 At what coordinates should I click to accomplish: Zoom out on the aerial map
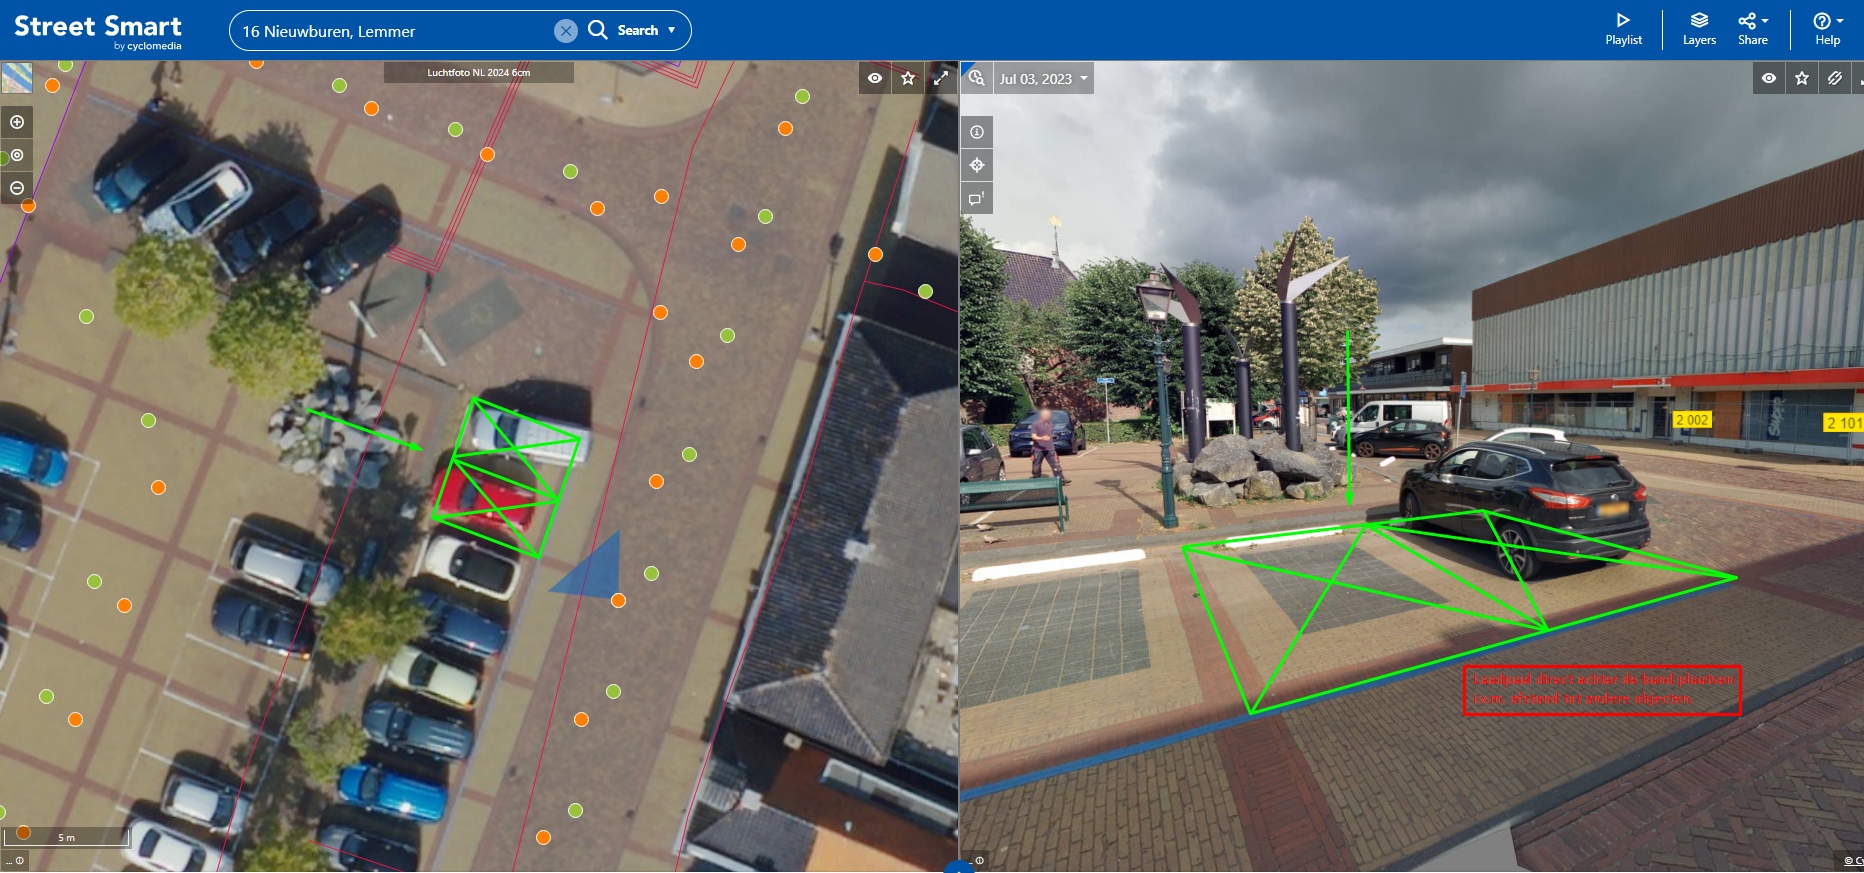point(17,188)
